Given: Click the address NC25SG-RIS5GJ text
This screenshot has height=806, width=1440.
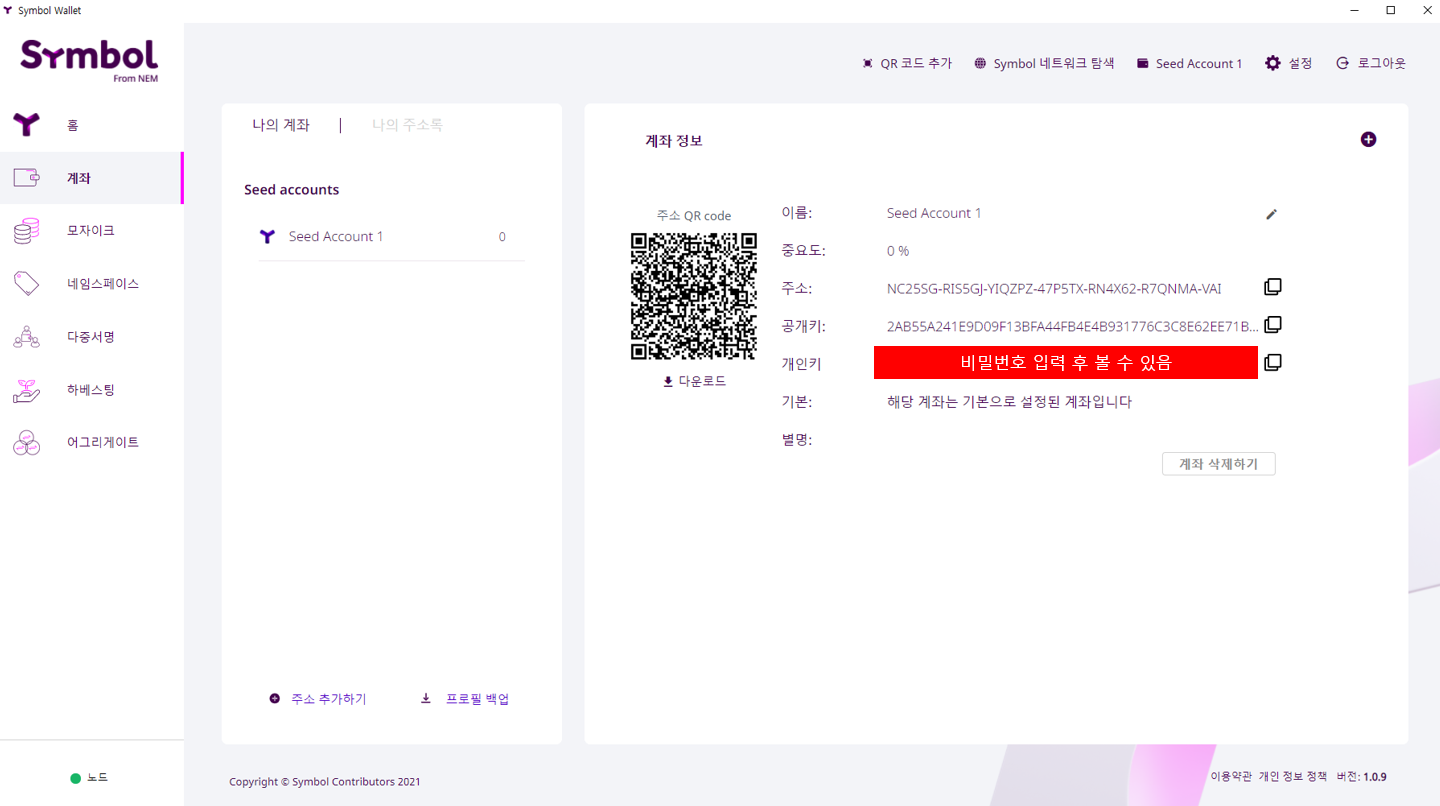Looking at the screenshot, I should pyautogui.click(x=1054, y=289).
